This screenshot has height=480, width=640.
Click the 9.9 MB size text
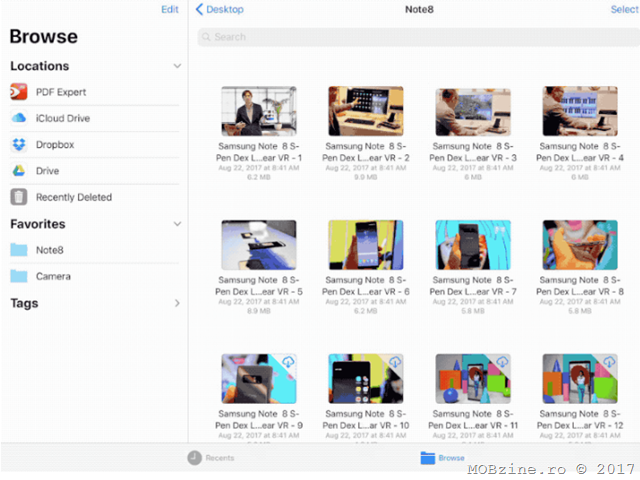pos(366,177)
